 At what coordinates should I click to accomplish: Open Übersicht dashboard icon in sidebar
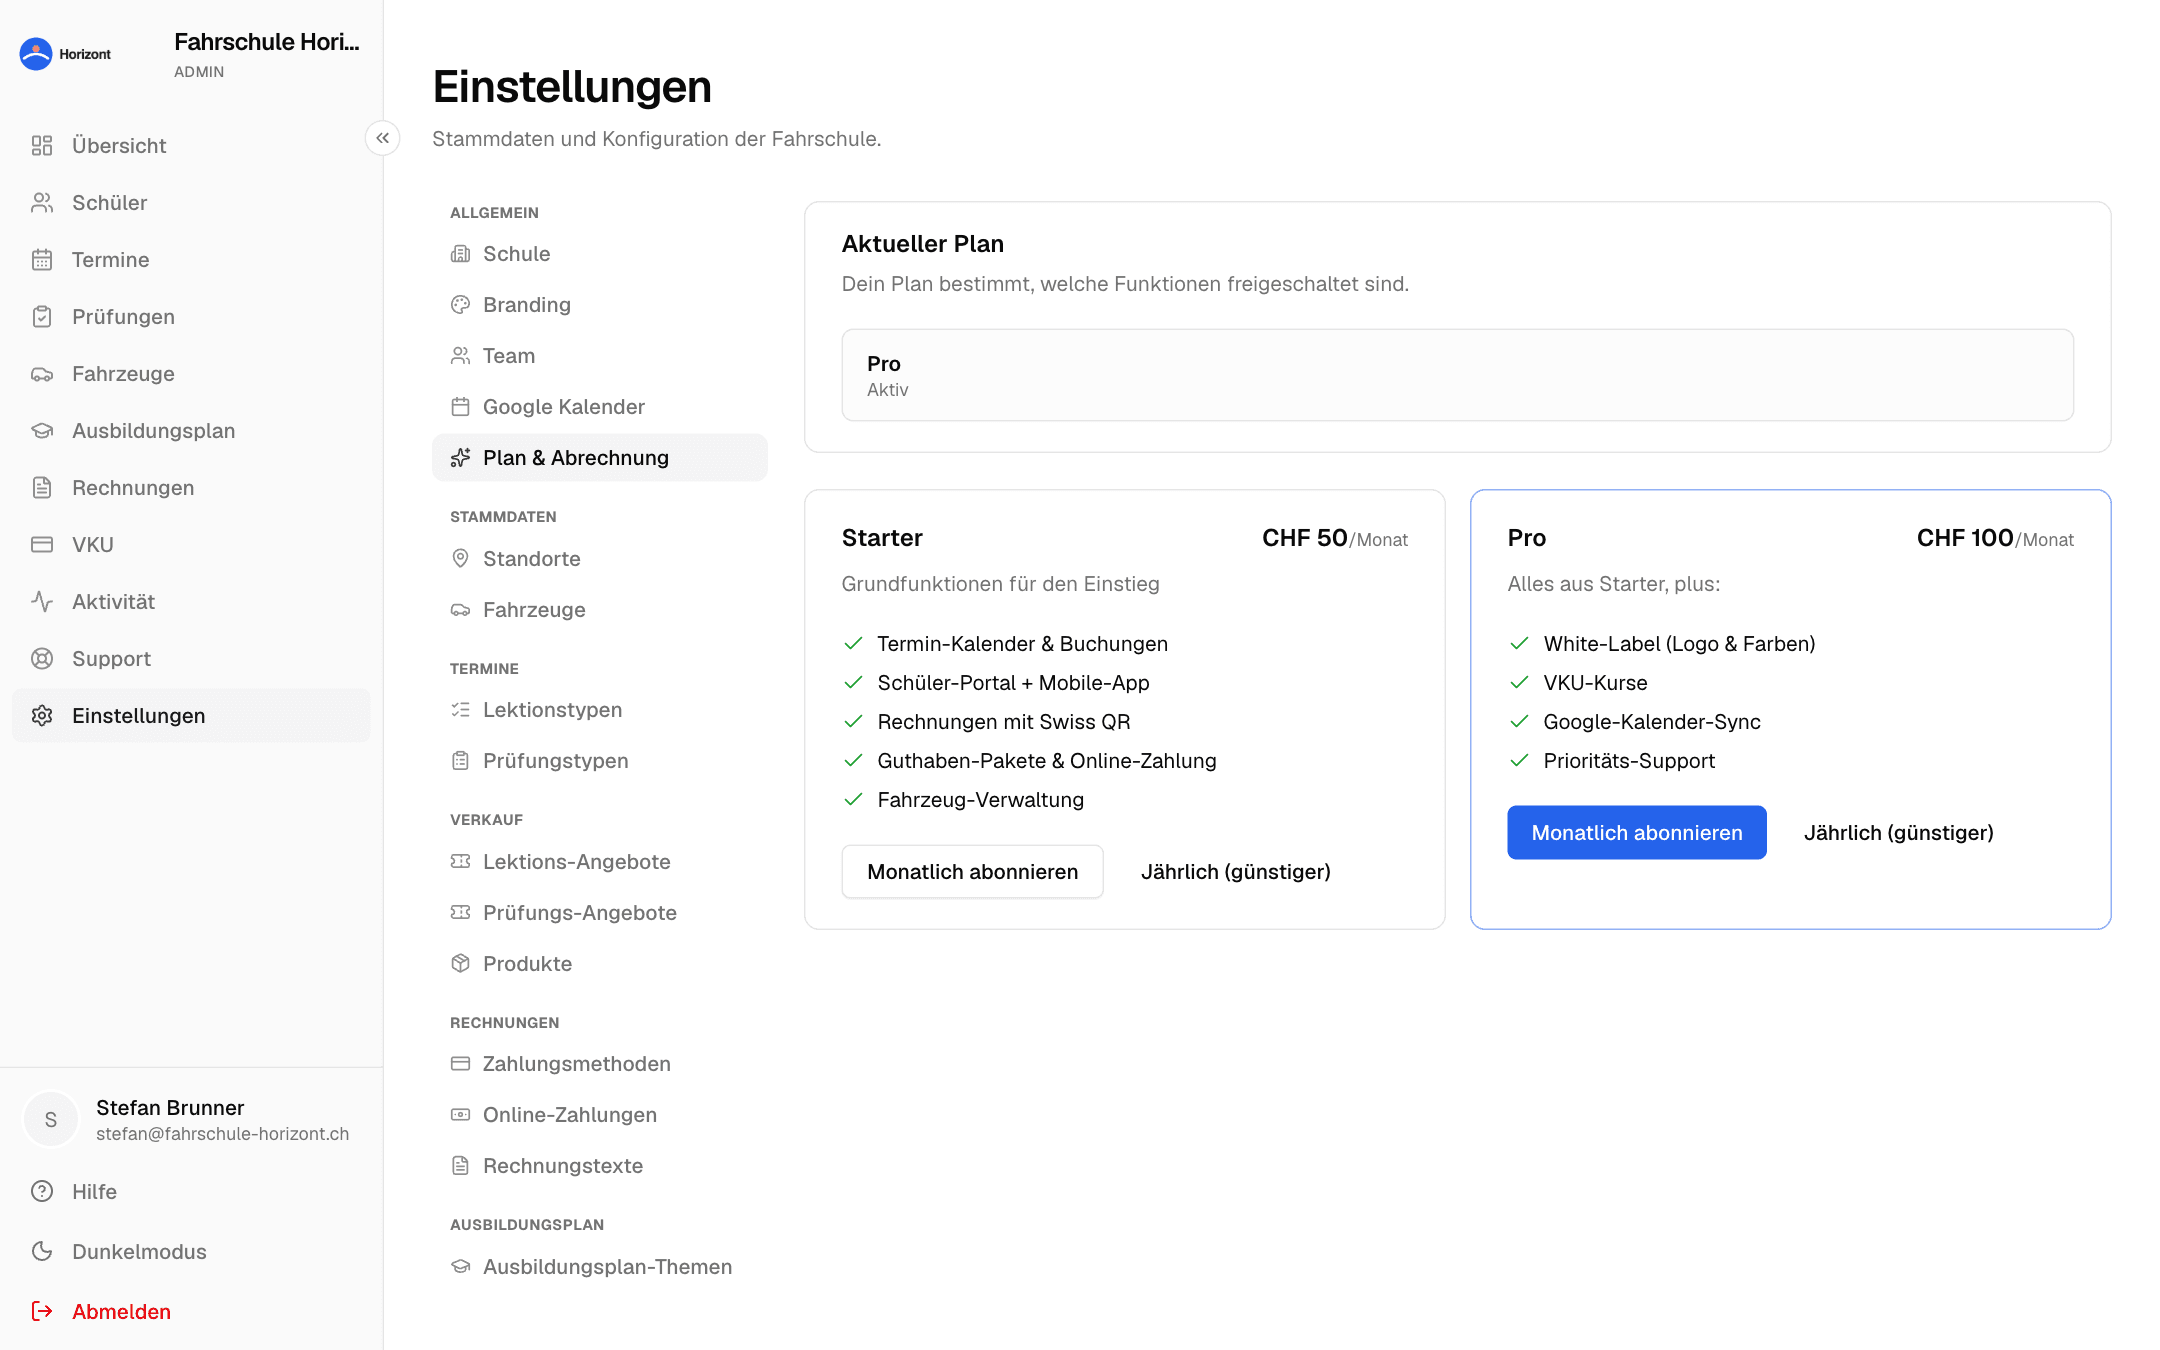(42, 146)
